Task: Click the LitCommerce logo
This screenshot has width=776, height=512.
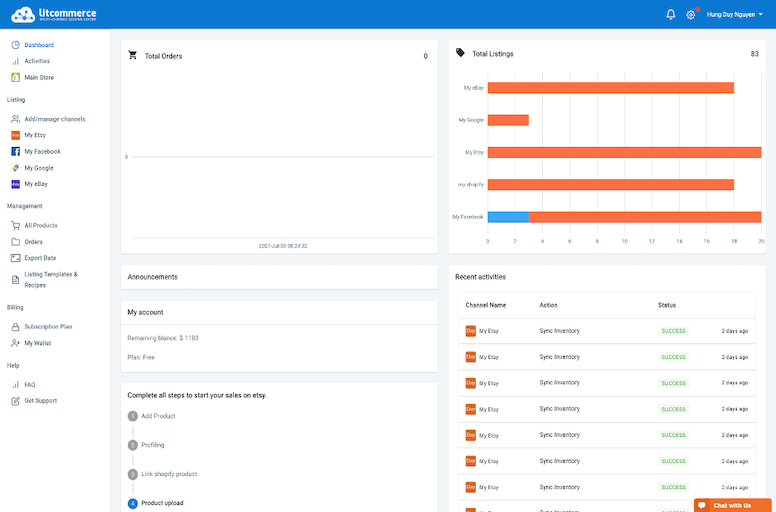Action: coord(53,14)
